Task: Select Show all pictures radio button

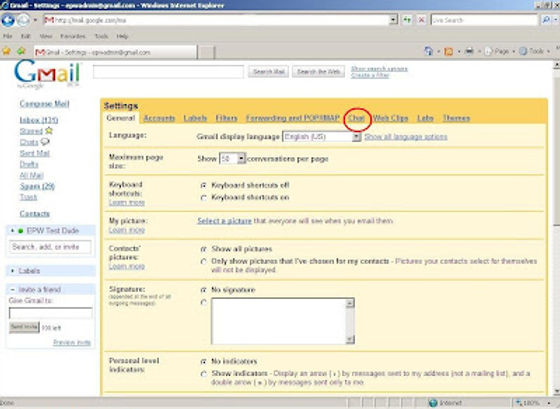Action: click(204, 249)
